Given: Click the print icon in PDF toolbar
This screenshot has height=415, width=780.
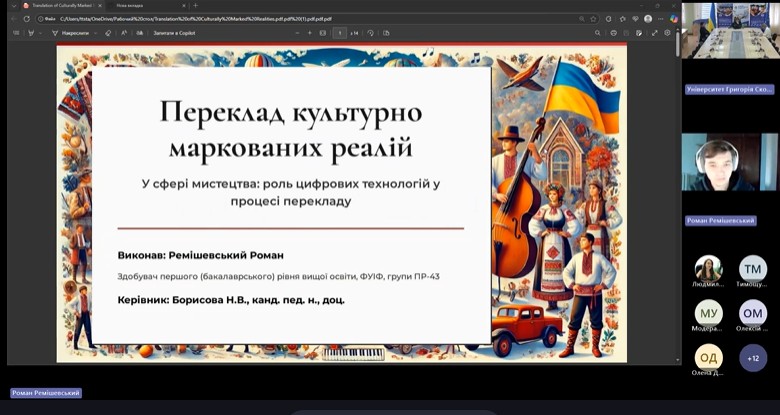Looking at the screenshot, I should click(612, 33).
